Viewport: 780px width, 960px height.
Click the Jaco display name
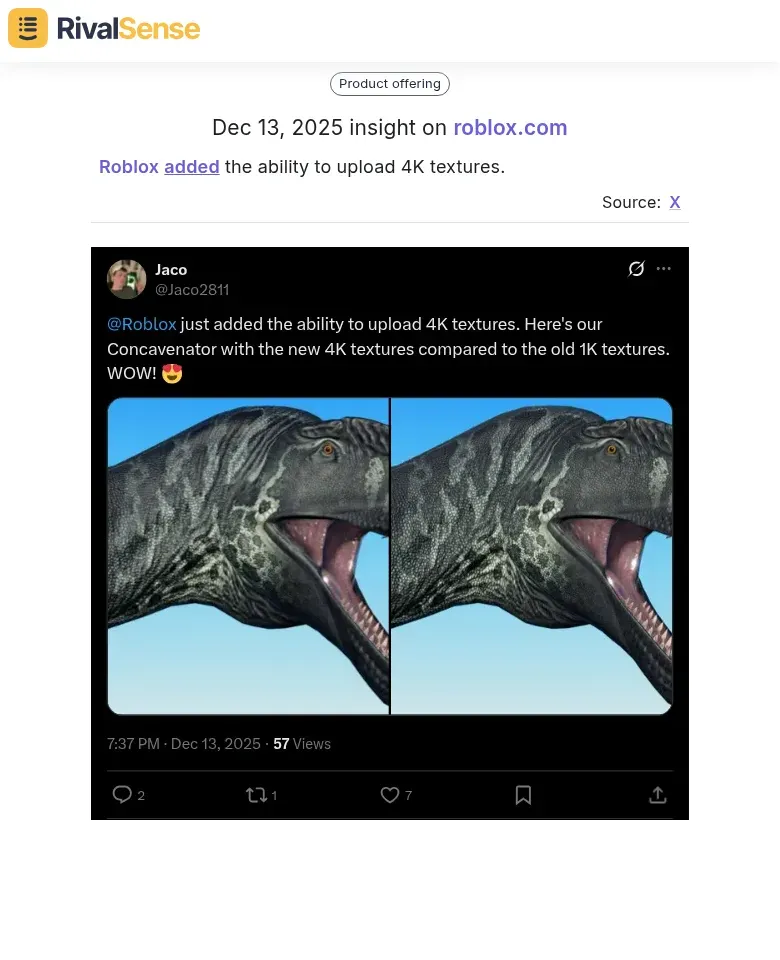pos(171,270)
